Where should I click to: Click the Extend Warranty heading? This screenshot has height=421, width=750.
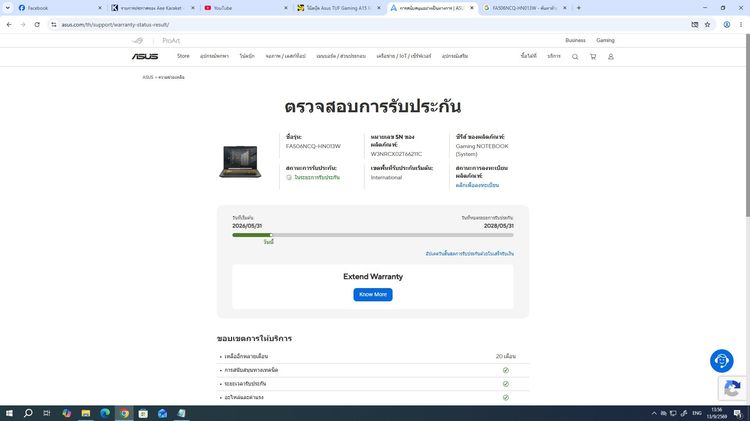[373, 277]
